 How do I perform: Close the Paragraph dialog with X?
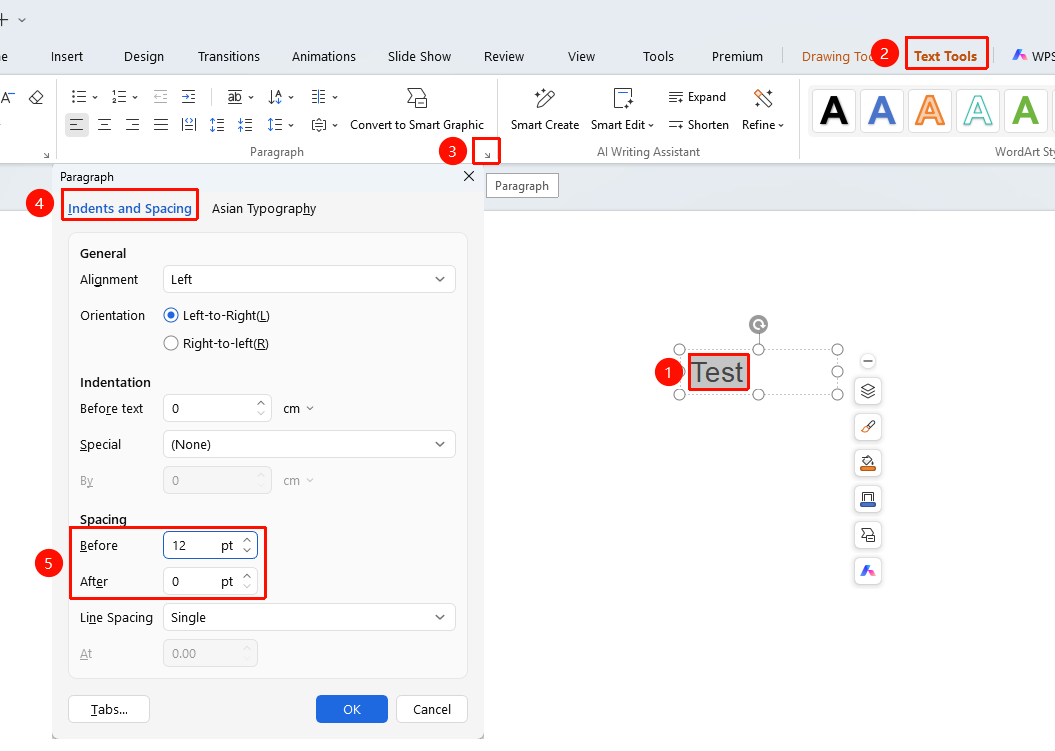point(469,176)
